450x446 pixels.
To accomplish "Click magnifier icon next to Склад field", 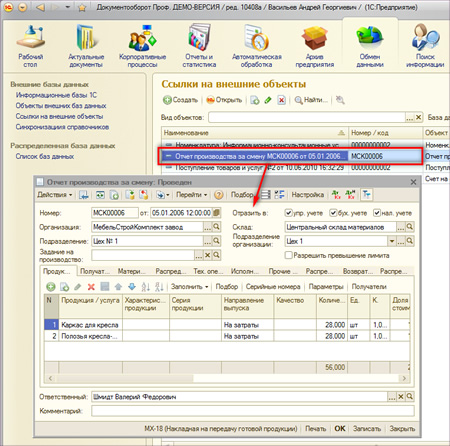I will (x=410, y=227).
